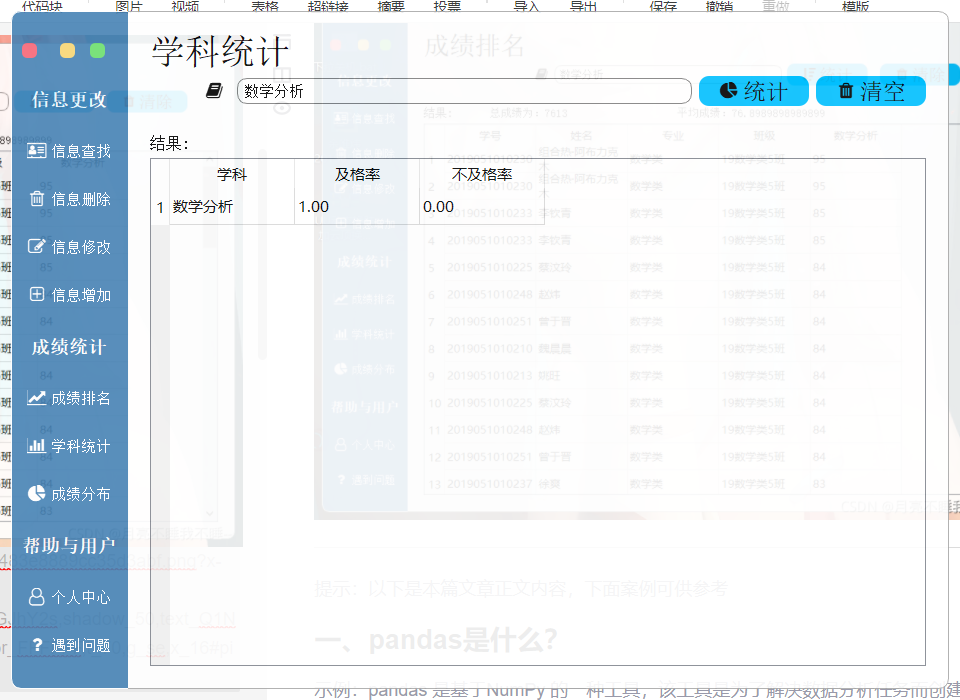960x700 pixels.
Task: Click the 结果: label
Action: pyautogui.click(x=170, y=143)
